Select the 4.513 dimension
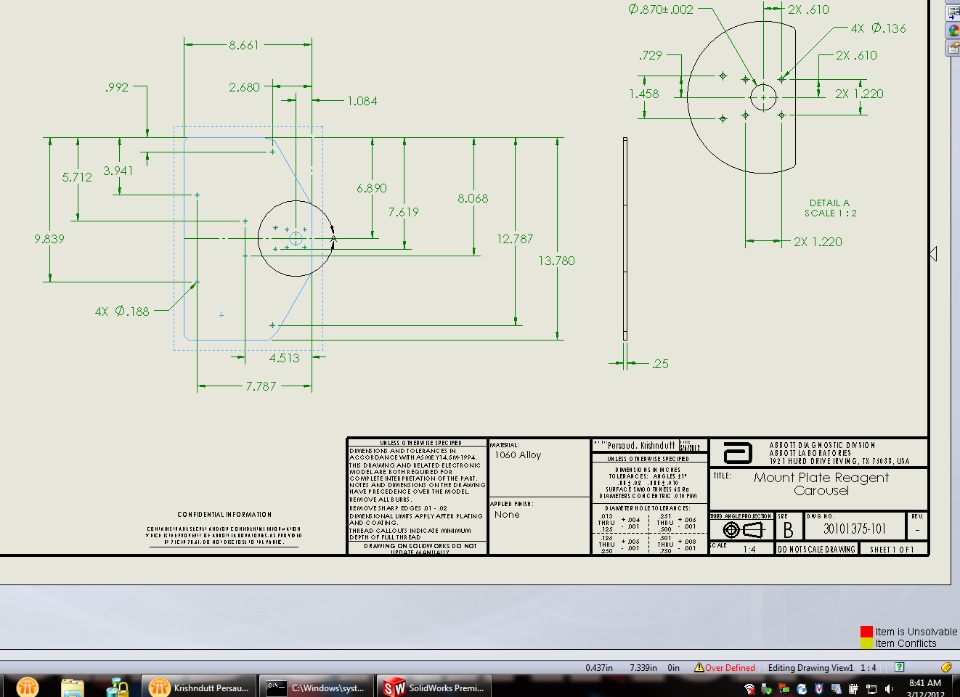The image size is (960, 697). pyautogui.click(x=284, y=358)
